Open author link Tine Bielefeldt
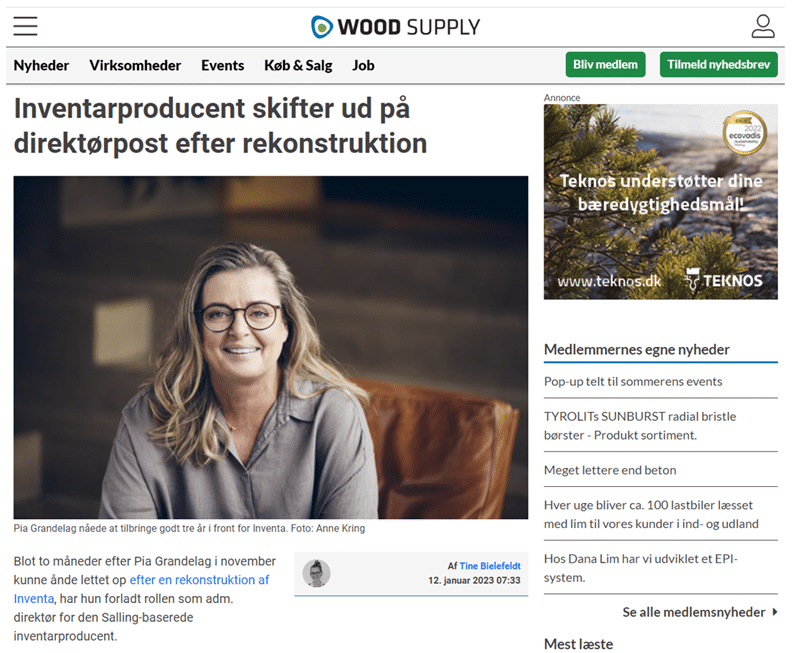This screenshot has width=803, height=653. (x=490, y=566)
